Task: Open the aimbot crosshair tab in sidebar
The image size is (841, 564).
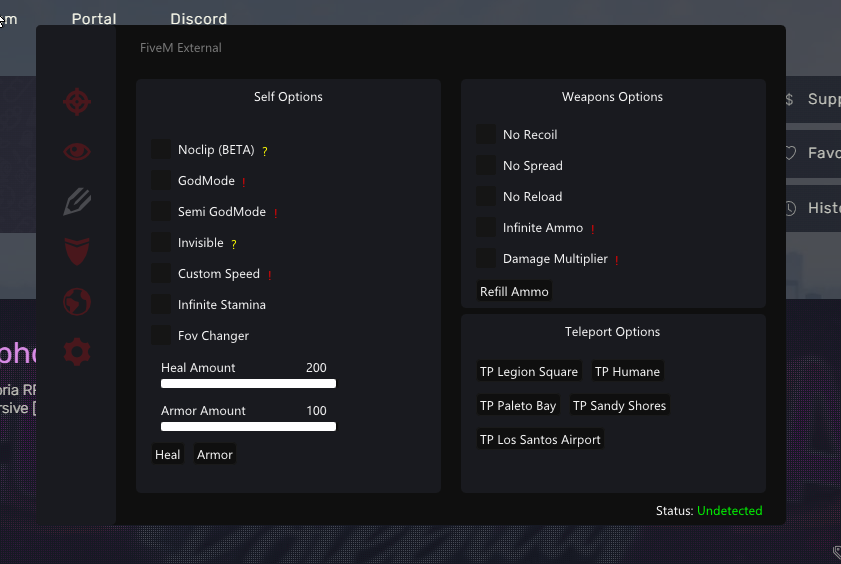Action: (x=77, y=101)
